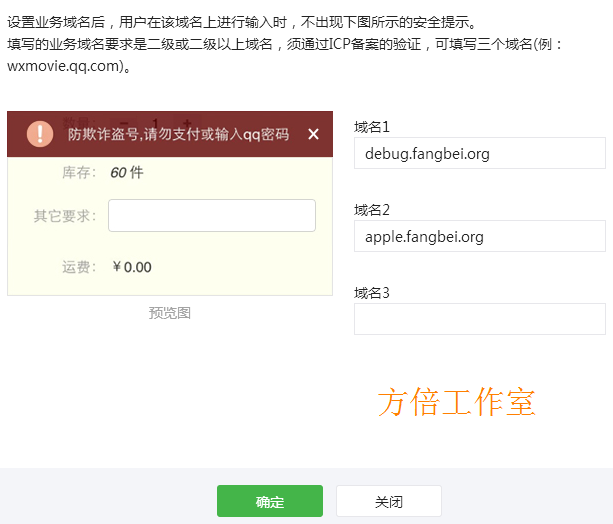The image size is (613, 524).
Task: Click the 运费 ¥0.00 shipping amount
Action: (132, 267)
